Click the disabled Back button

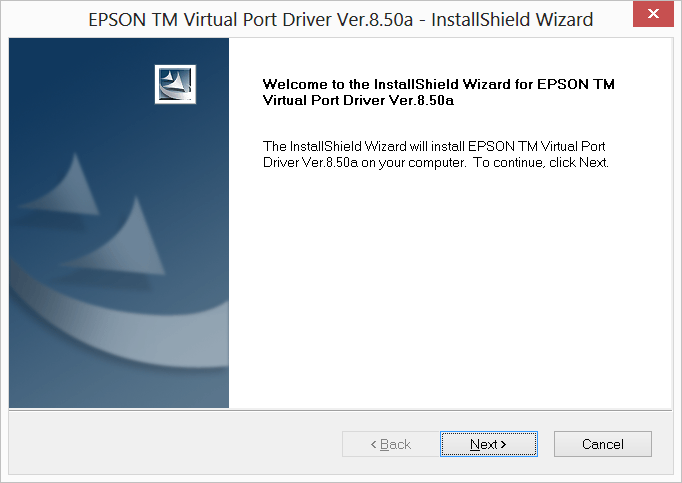tap(391, 444)
